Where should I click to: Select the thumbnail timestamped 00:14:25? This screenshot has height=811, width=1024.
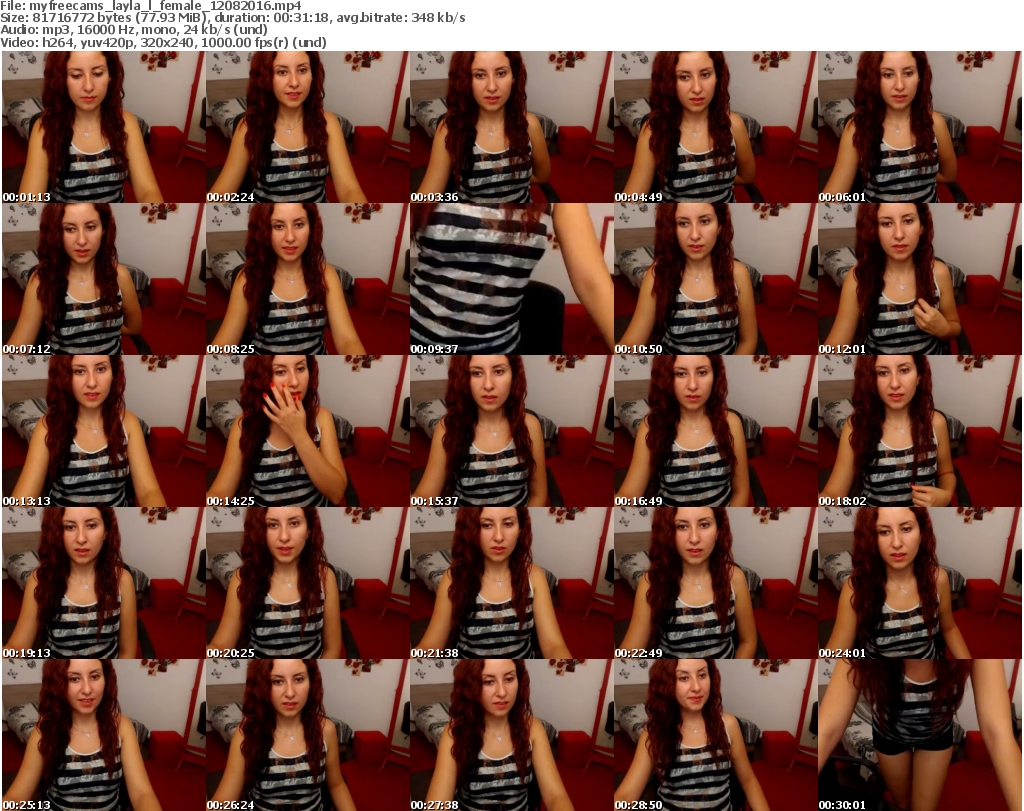308,432
